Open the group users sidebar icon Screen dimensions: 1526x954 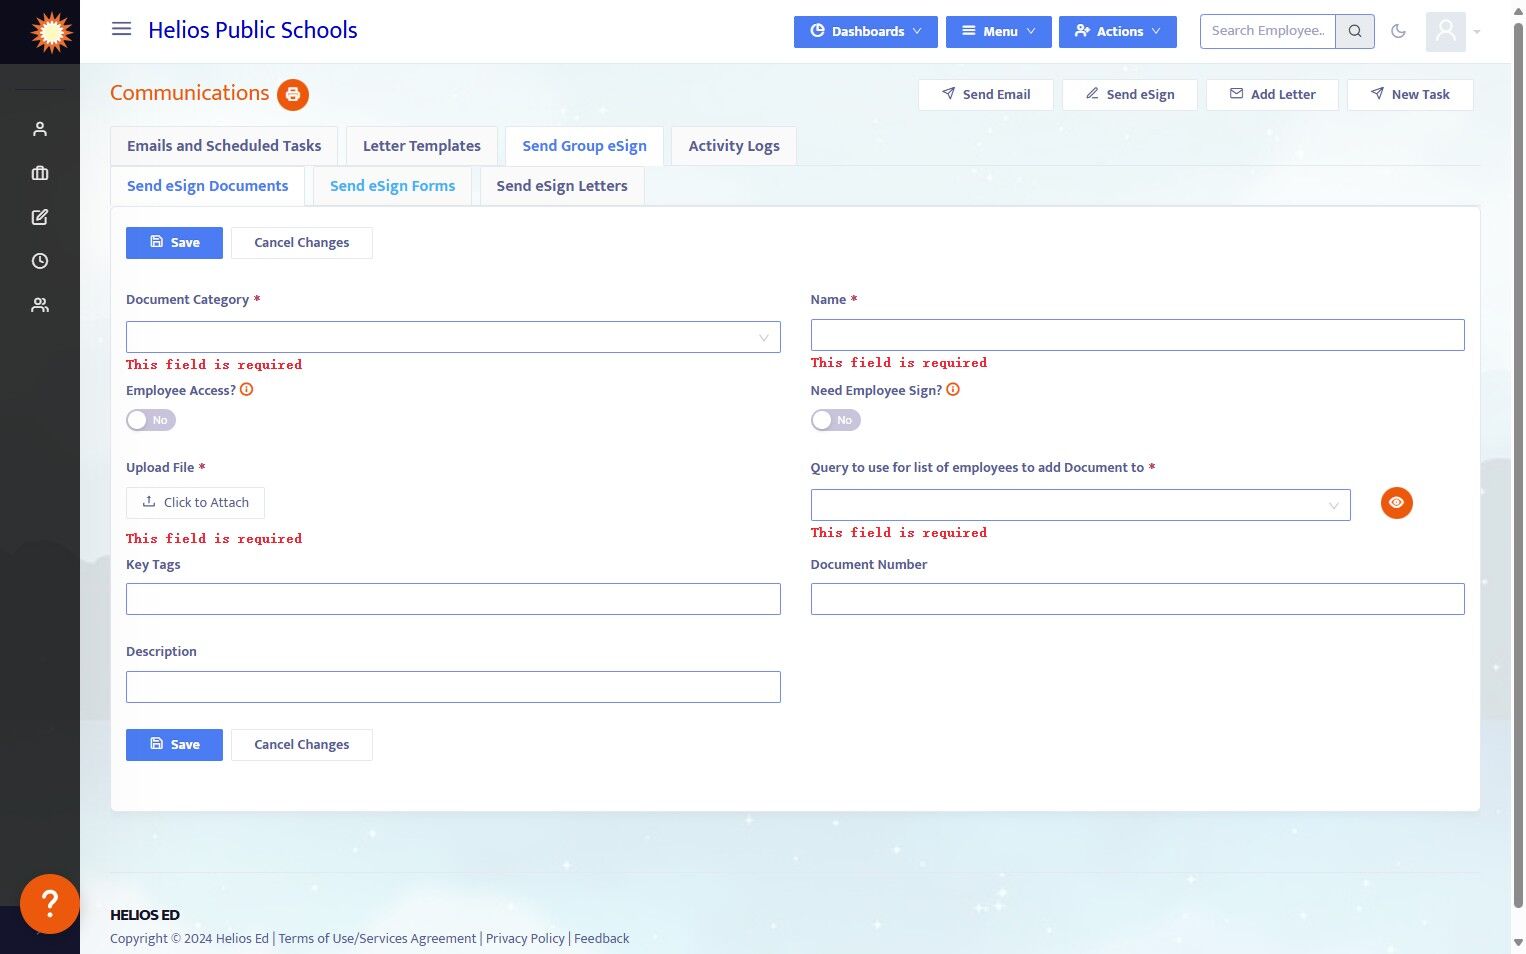pos(40,305)
